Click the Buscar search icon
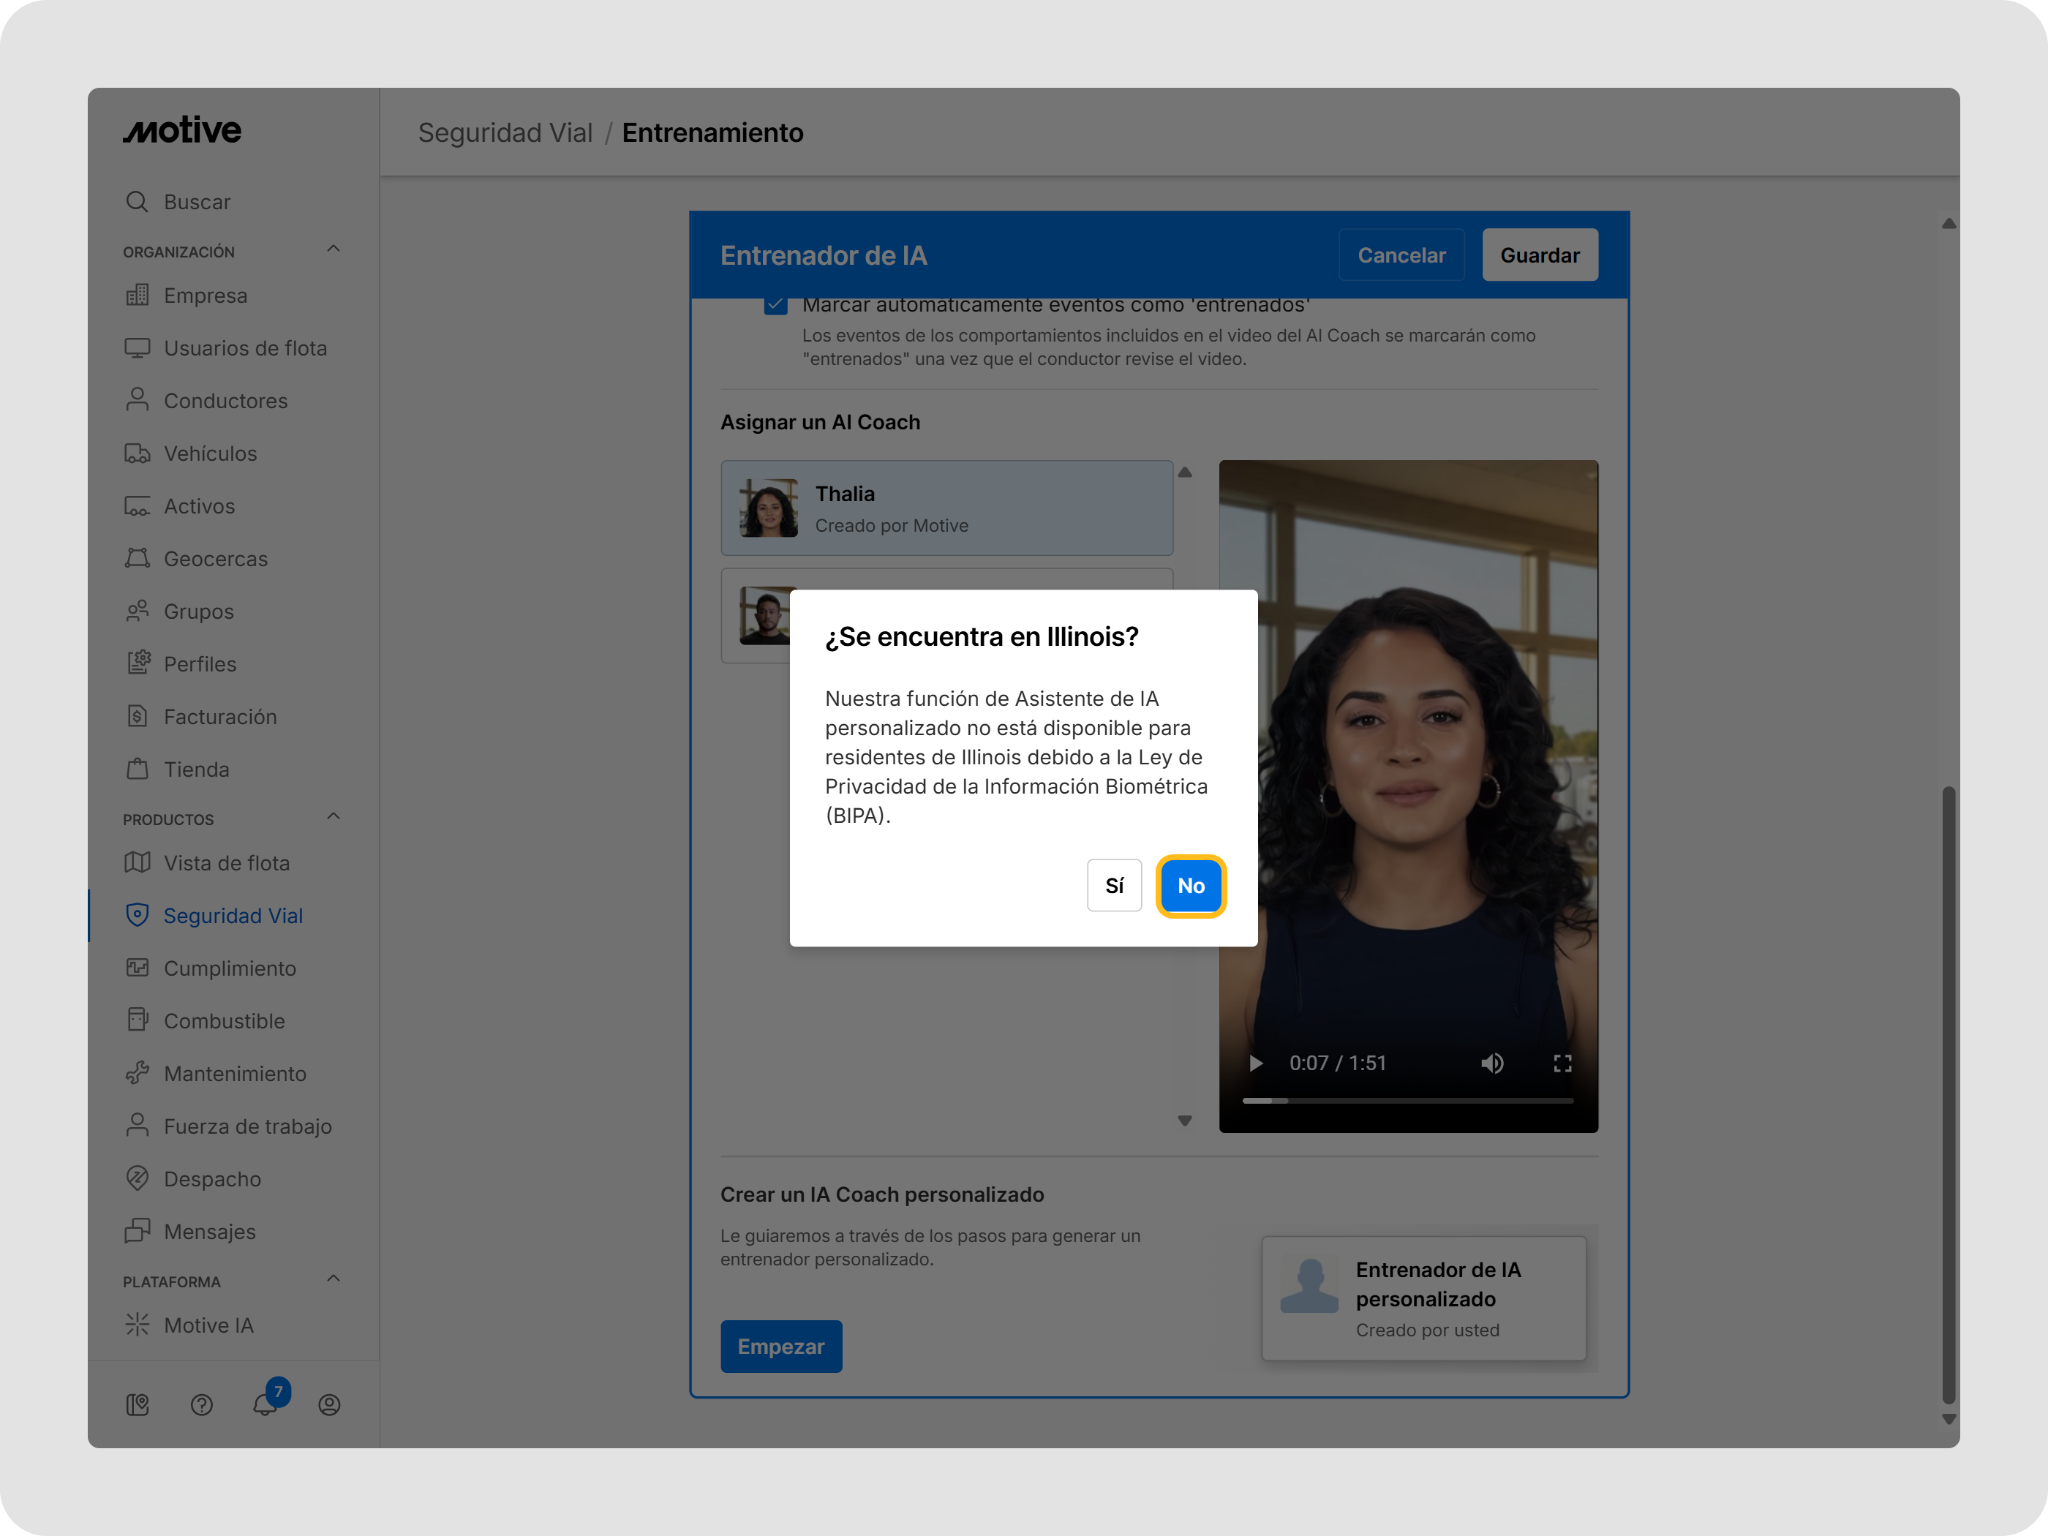The width and height of the screenshot is (2048, 1536). coord(137,201)
